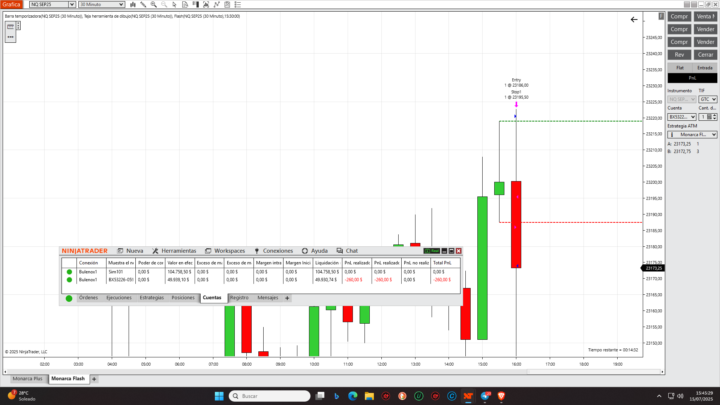Click the green connection status dot by tabs

click(69, 298)
